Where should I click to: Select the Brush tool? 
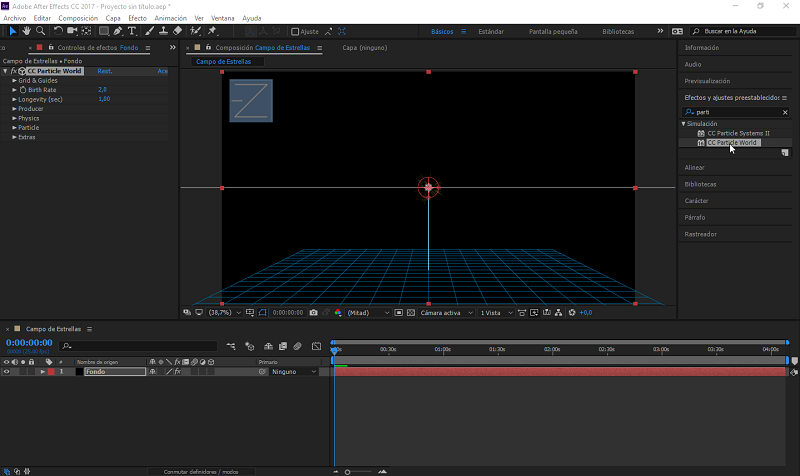[149, 31]
